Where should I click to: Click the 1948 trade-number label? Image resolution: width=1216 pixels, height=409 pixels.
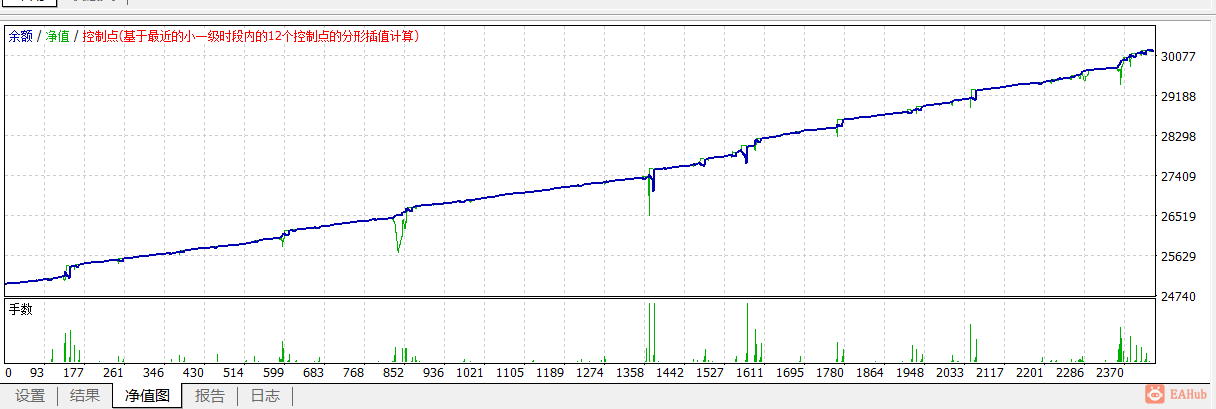(x=910, y=372)
